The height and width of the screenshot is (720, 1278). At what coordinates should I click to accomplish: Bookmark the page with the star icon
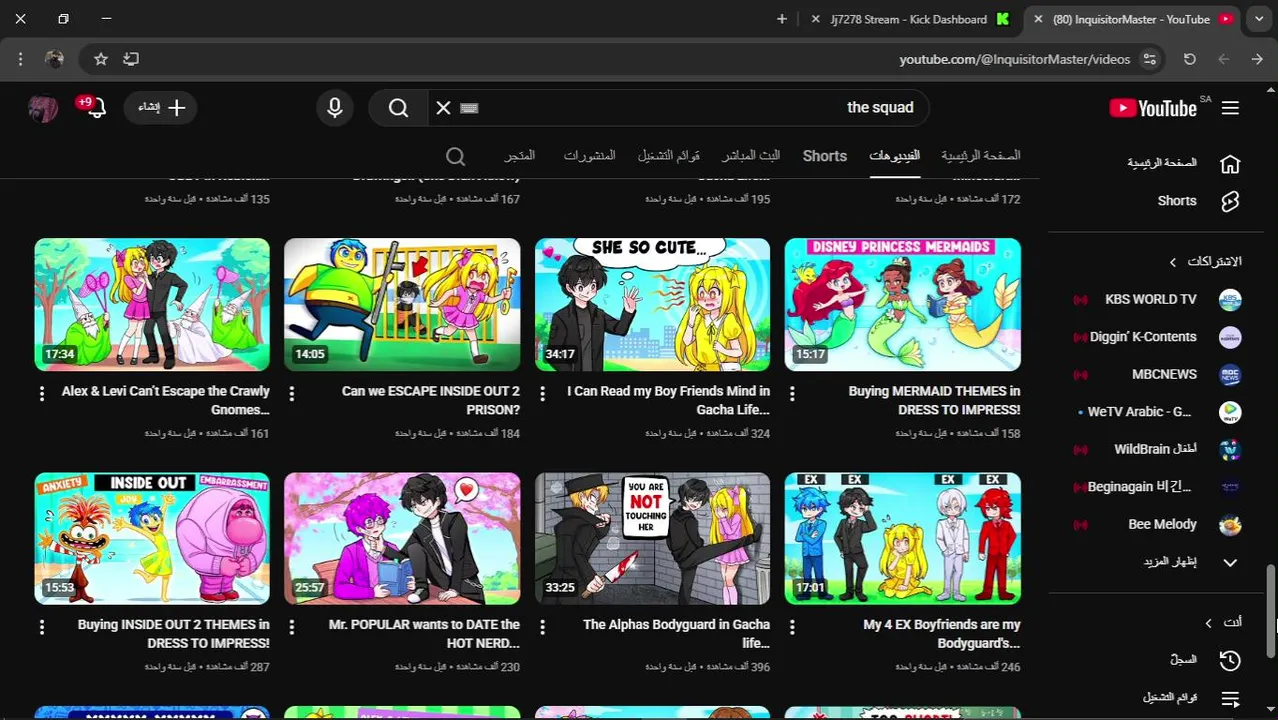(x=100, y=59)
